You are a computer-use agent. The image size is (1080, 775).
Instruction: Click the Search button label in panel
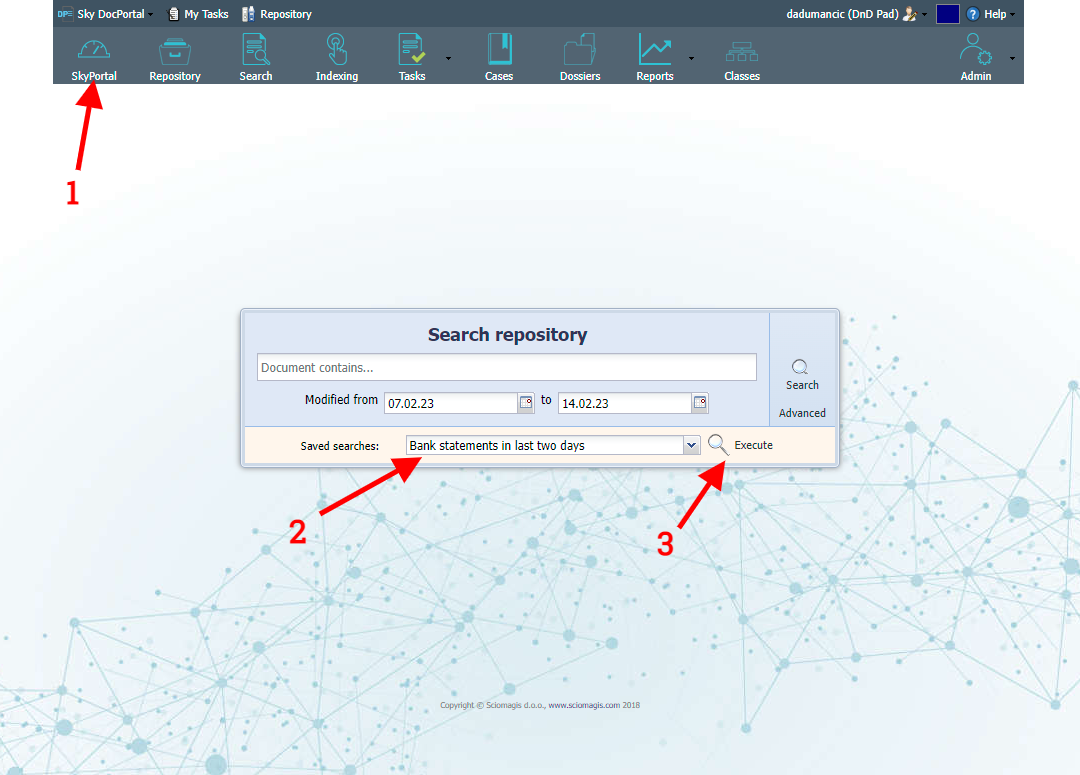[802, 385]
